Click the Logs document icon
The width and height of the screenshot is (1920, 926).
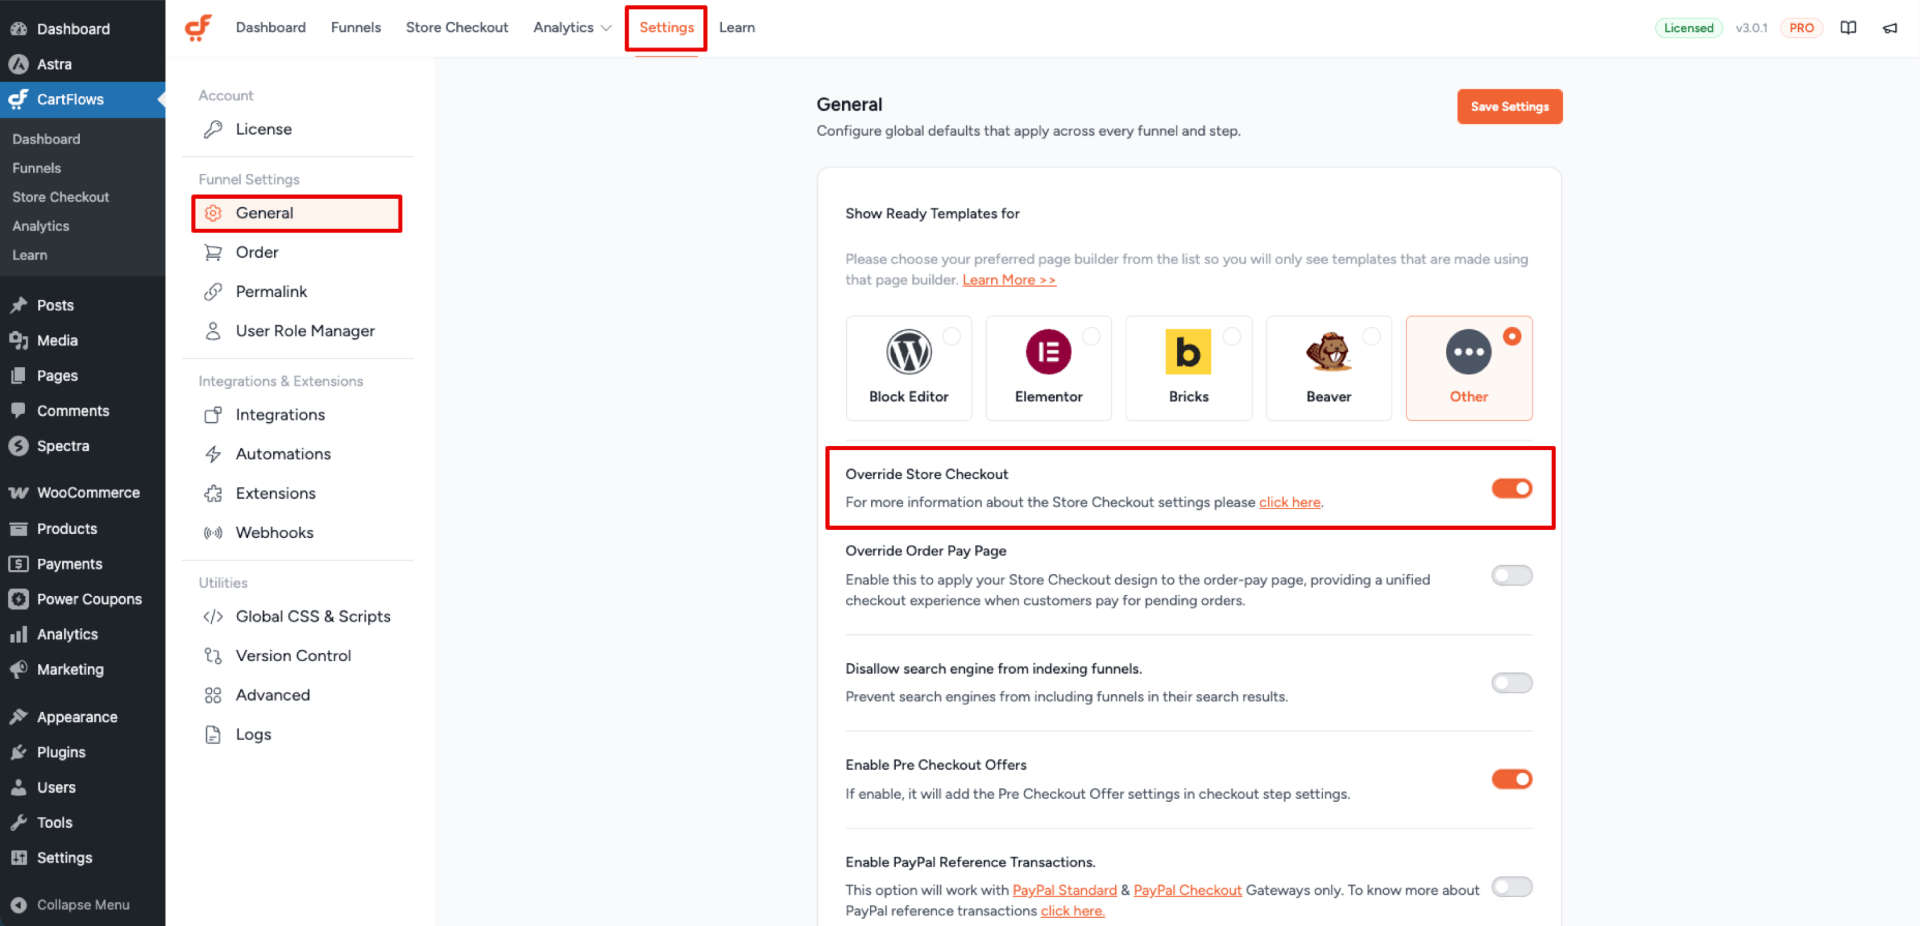[x=213, y=735]
